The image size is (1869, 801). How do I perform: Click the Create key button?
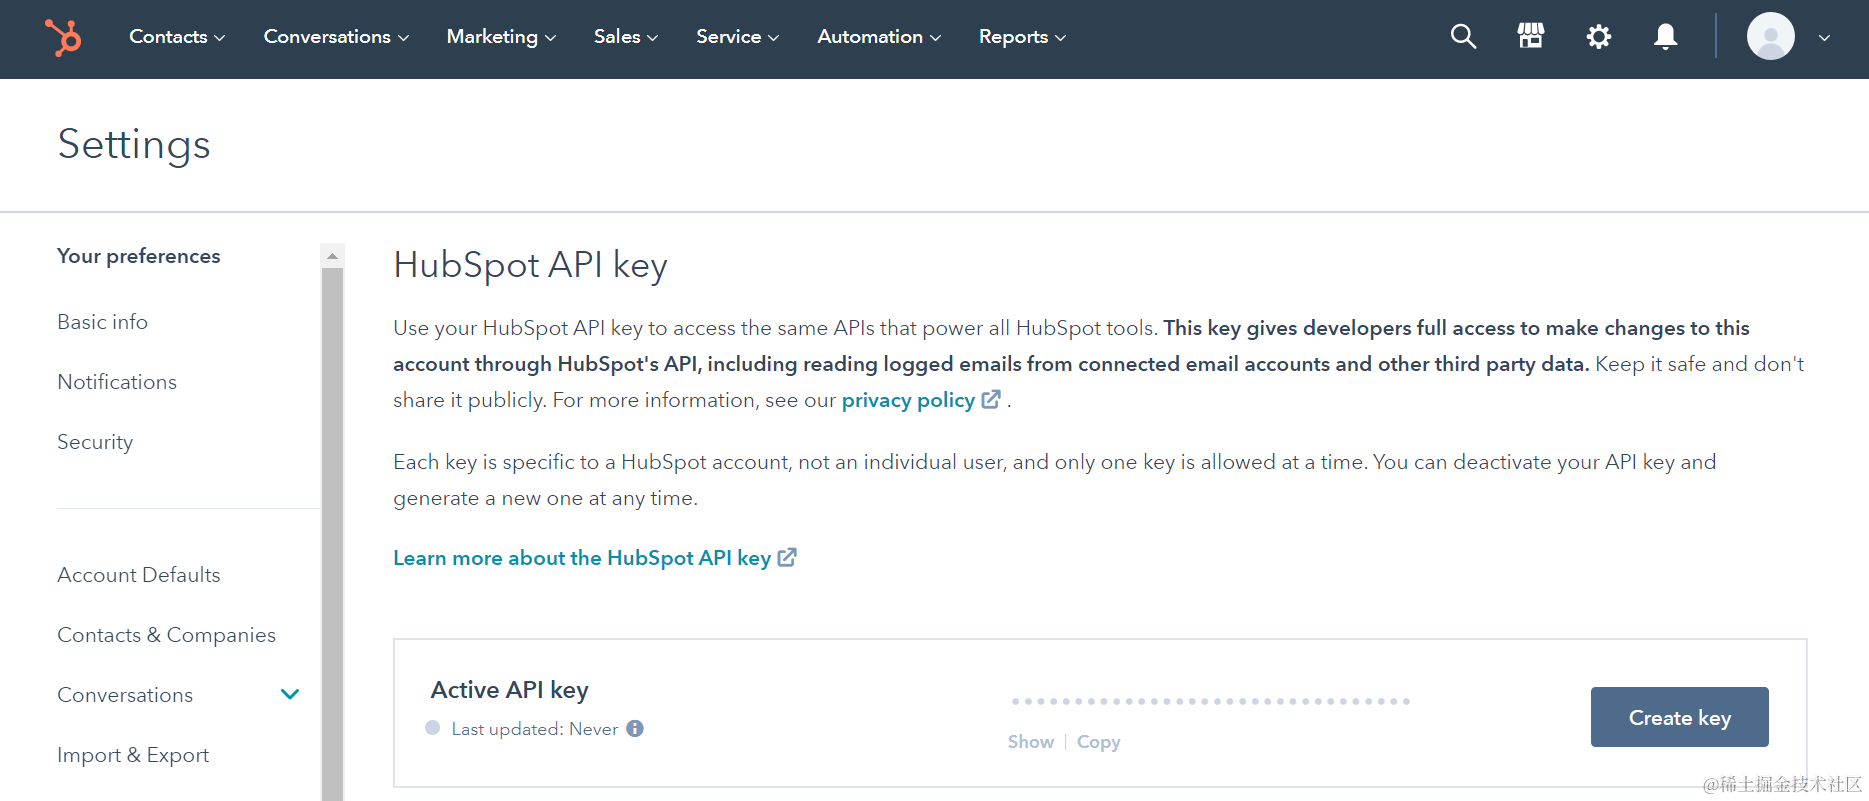tap(1680, 717)
